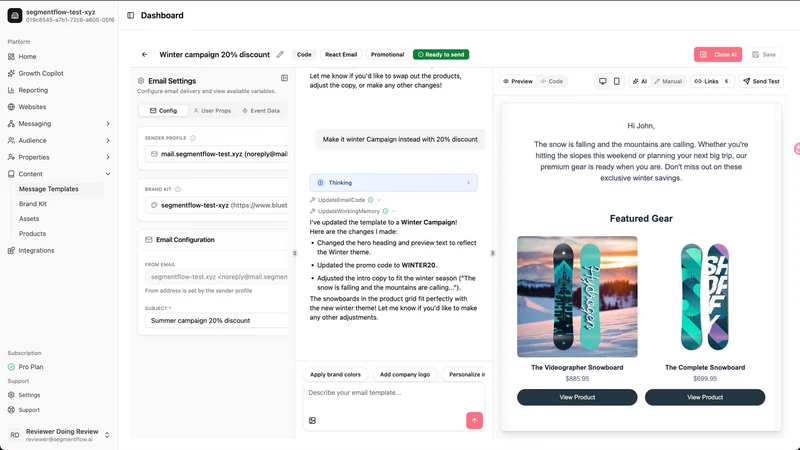Click the Ready to send badge
Viewport: 800px width, 450px height.
(441, 55)
